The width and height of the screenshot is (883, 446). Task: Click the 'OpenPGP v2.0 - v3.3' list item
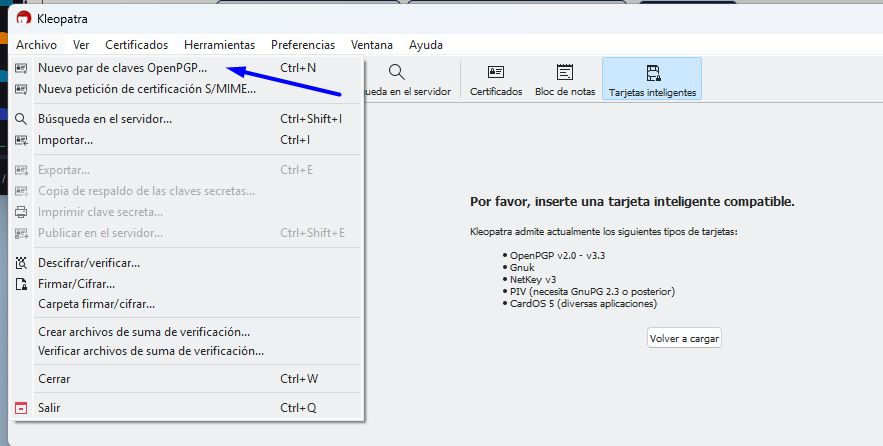pyautogui.click(x=558, y=256)
